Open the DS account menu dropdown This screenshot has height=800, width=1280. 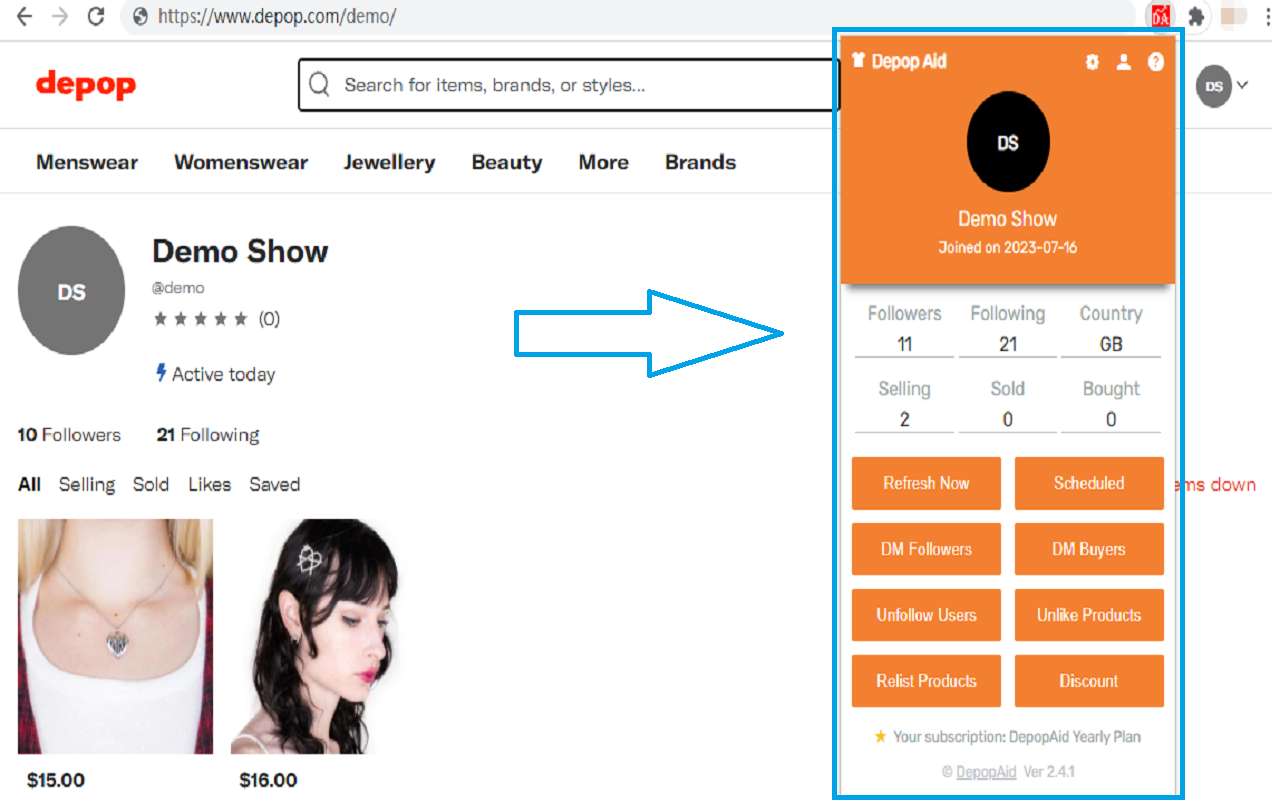pos(1223,86)
